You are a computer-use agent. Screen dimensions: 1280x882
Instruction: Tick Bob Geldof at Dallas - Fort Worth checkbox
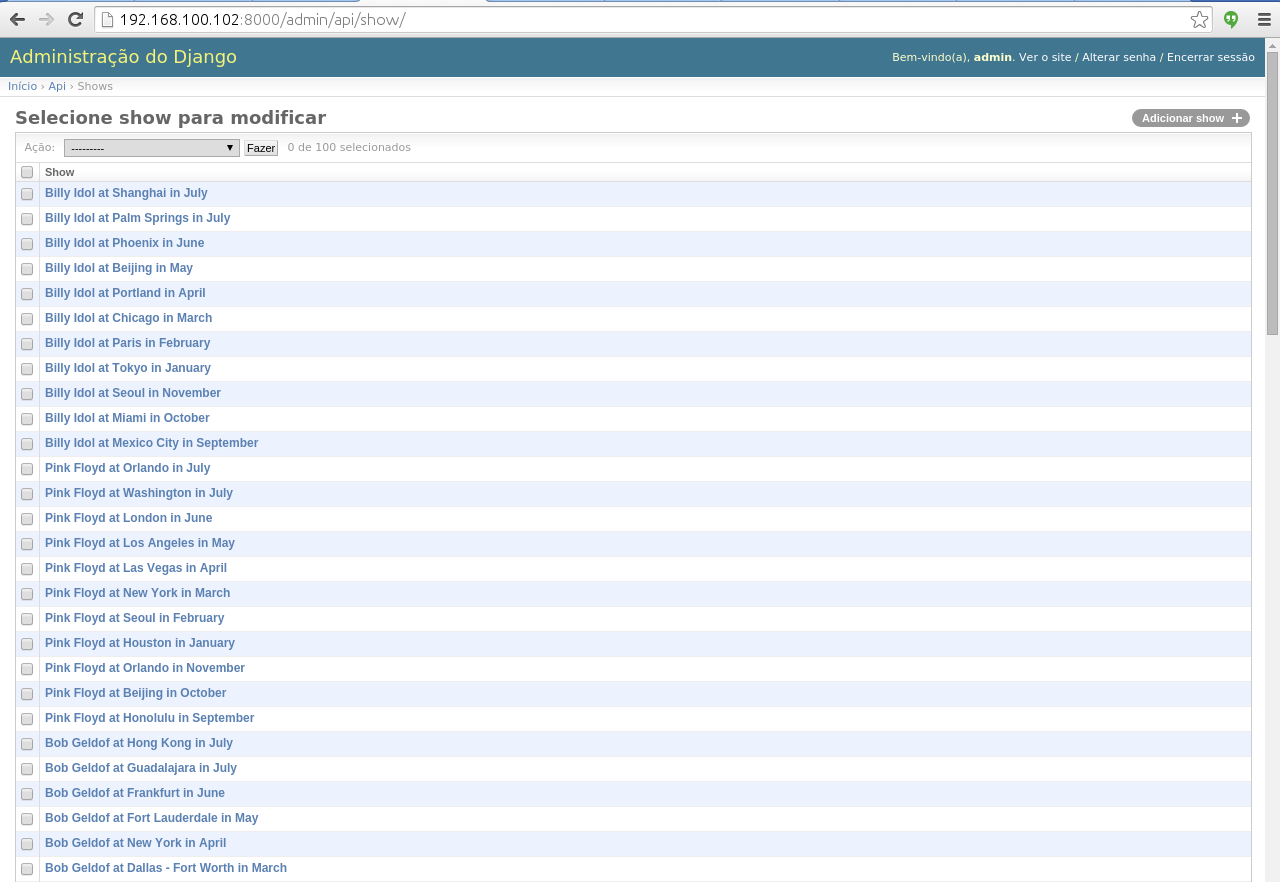[x=27, y=869]
